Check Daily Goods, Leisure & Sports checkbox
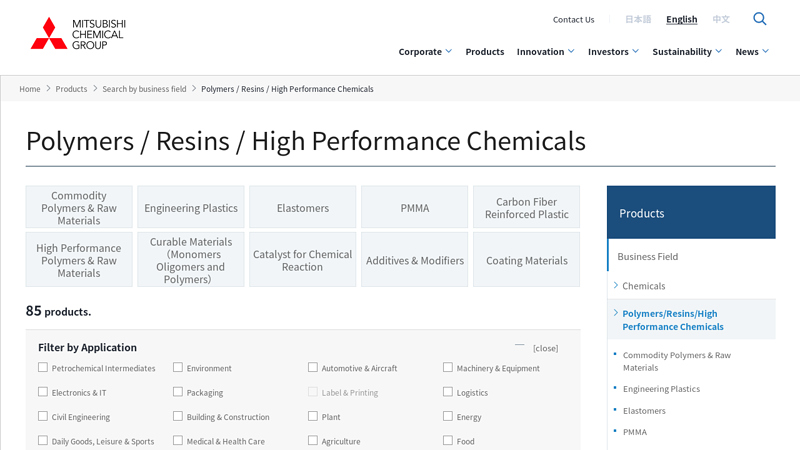 pos(43,440)
